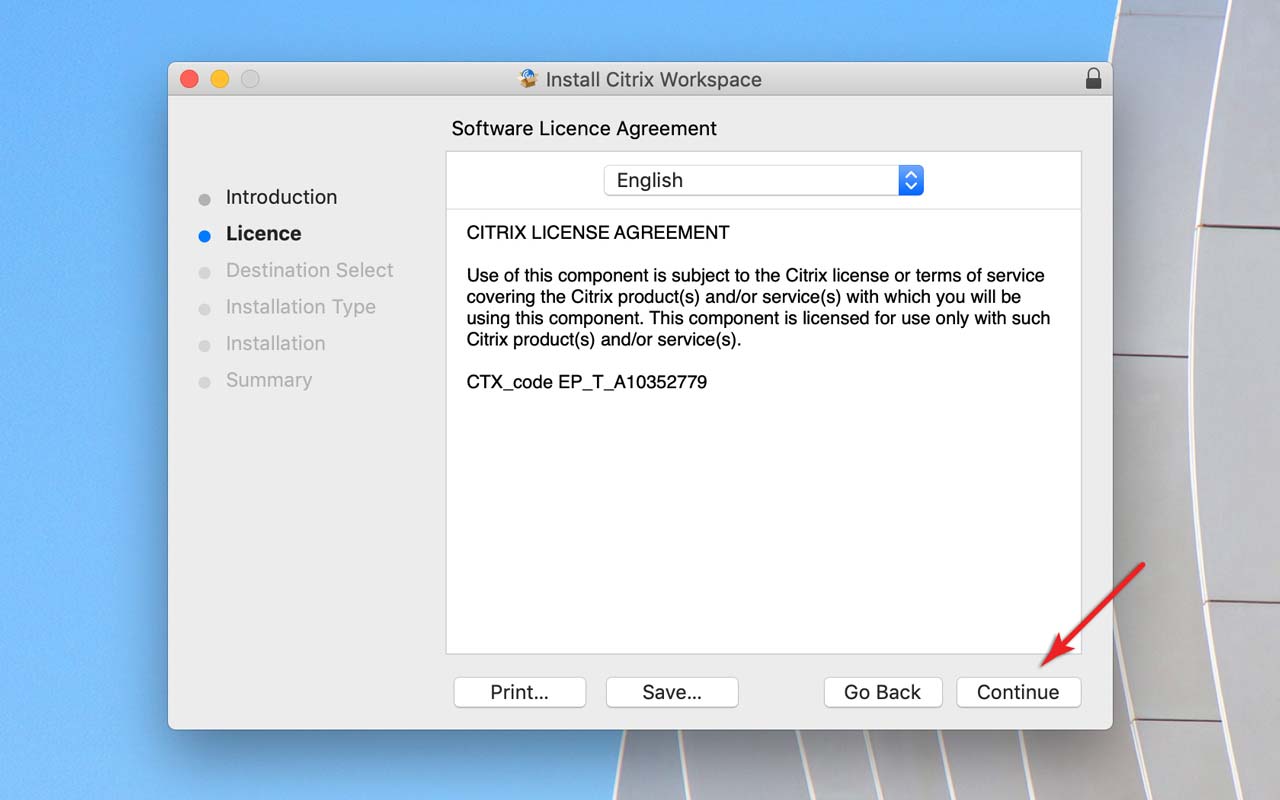Click the CITRIX LICENSE AGREEMENT heading text
The image size is (1280, 800).
[x=597, y=233]
